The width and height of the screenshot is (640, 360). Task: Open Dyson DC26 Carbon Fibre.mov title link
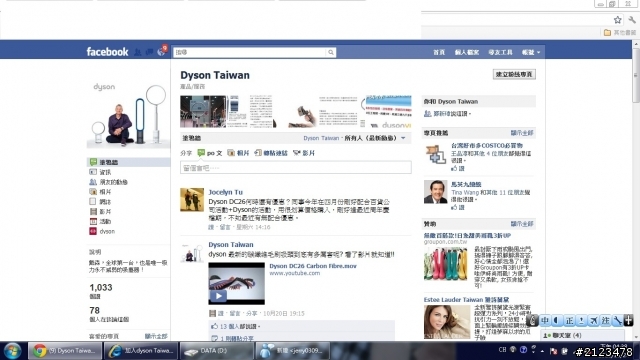313,266
